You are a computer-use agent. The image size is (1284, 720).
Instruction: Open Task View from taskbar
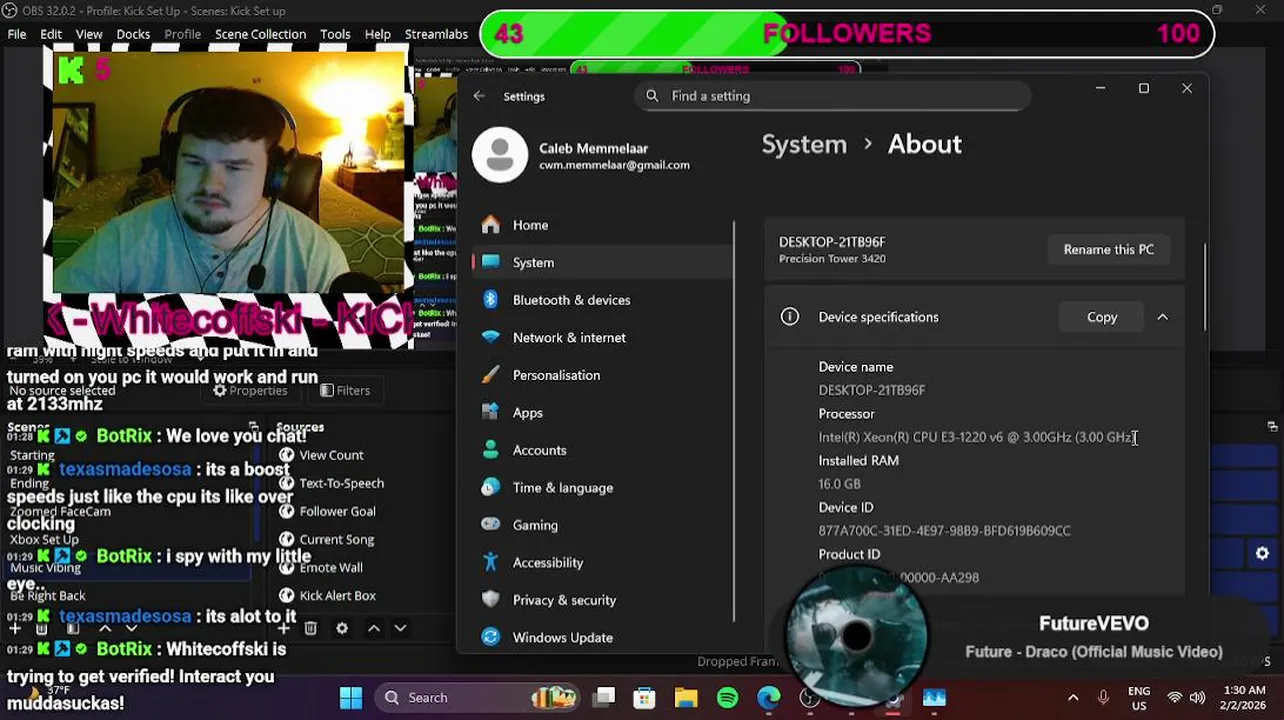pos(604,698)
